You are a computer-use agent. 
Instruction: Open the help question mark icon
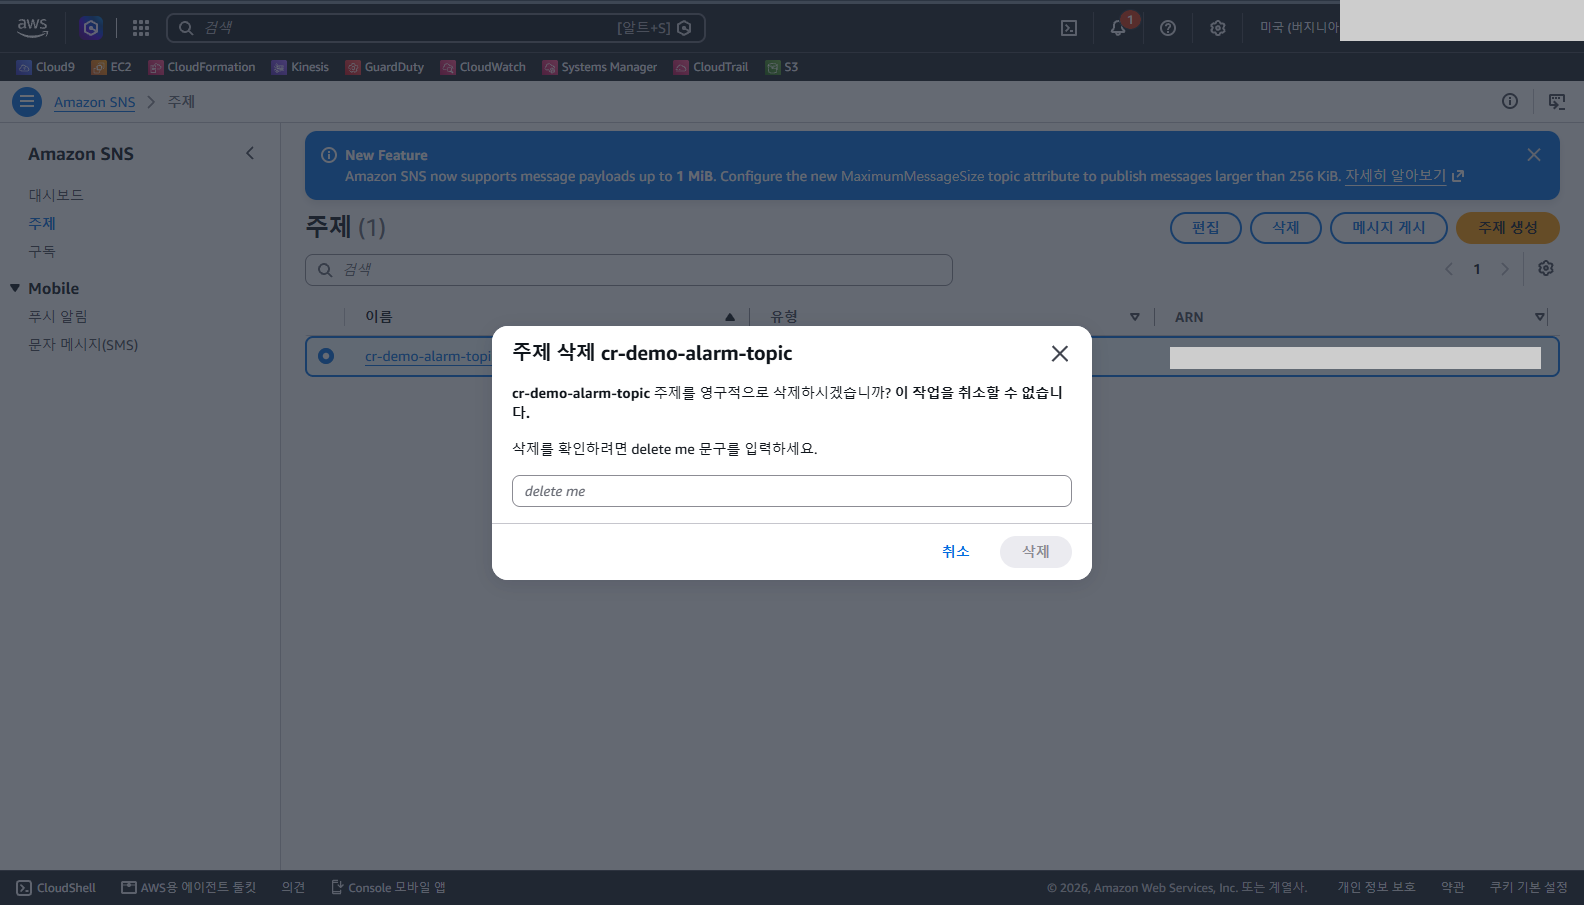tap(1168, 28)
